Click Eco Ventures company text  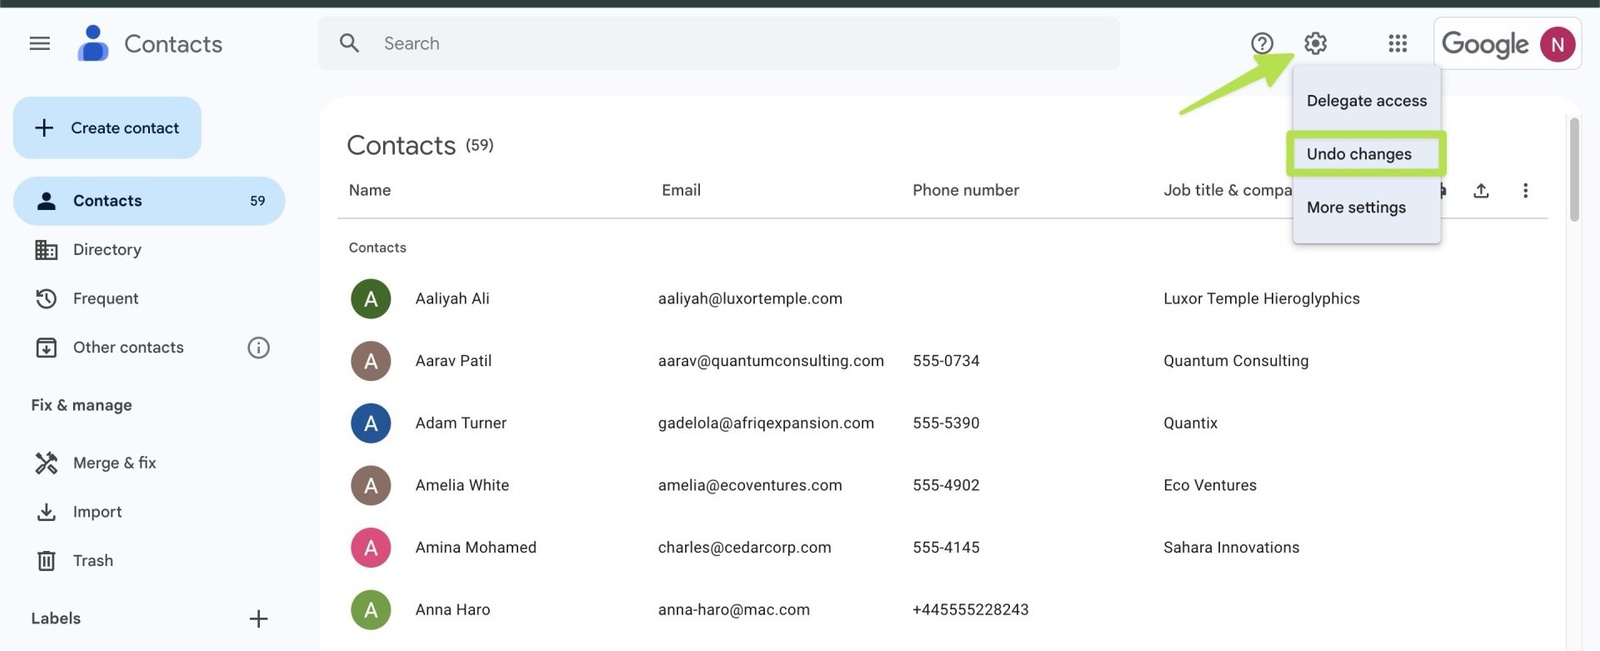pyautogui.click(x=1210, y=485)
